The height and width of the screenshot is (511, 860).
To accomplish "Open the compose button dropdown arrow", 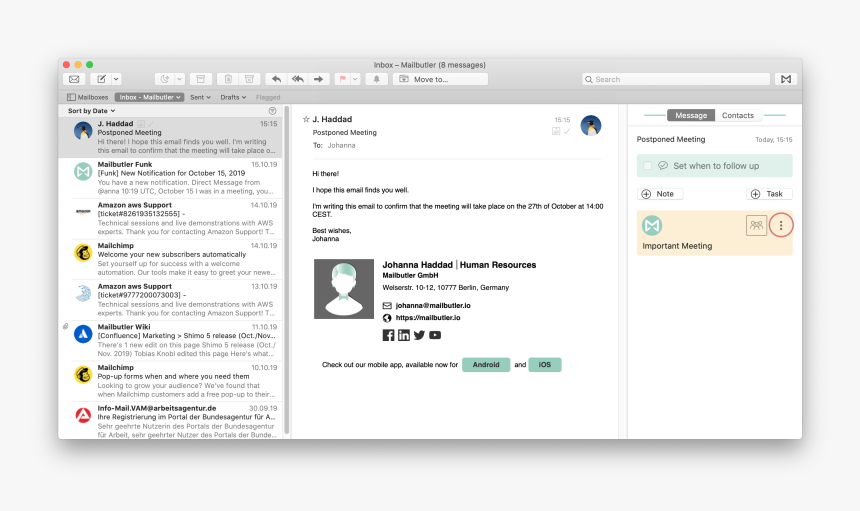I will tap(116, 79).
